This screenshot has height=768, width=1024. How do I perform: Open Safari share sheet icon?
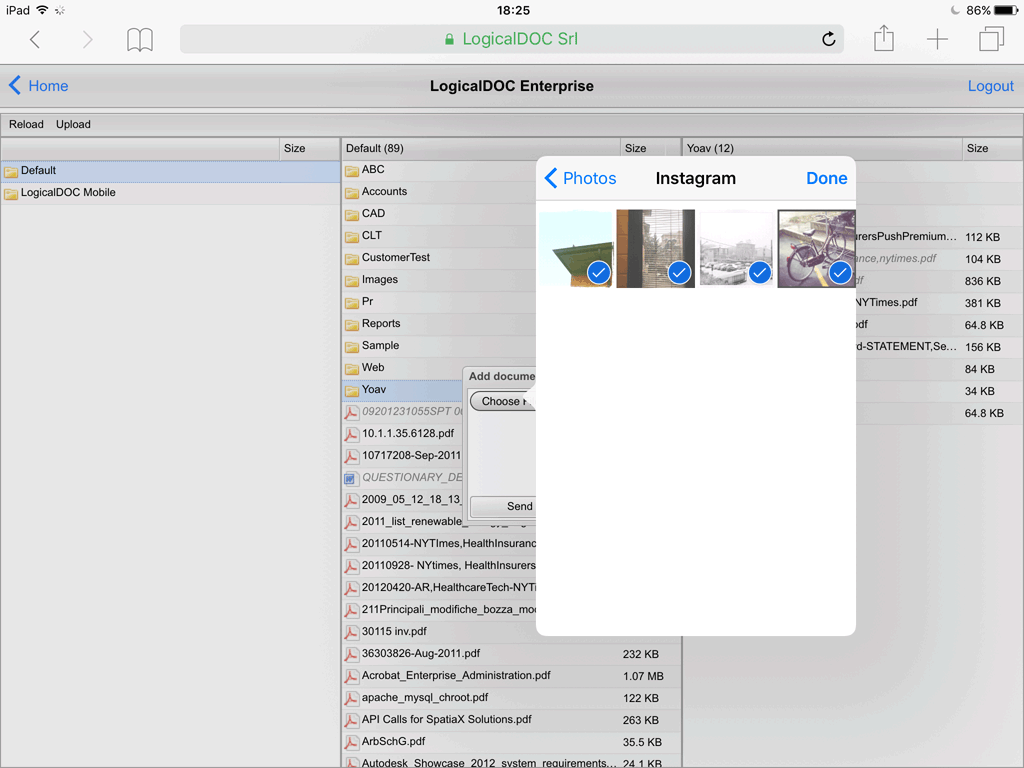coord(884,38)
